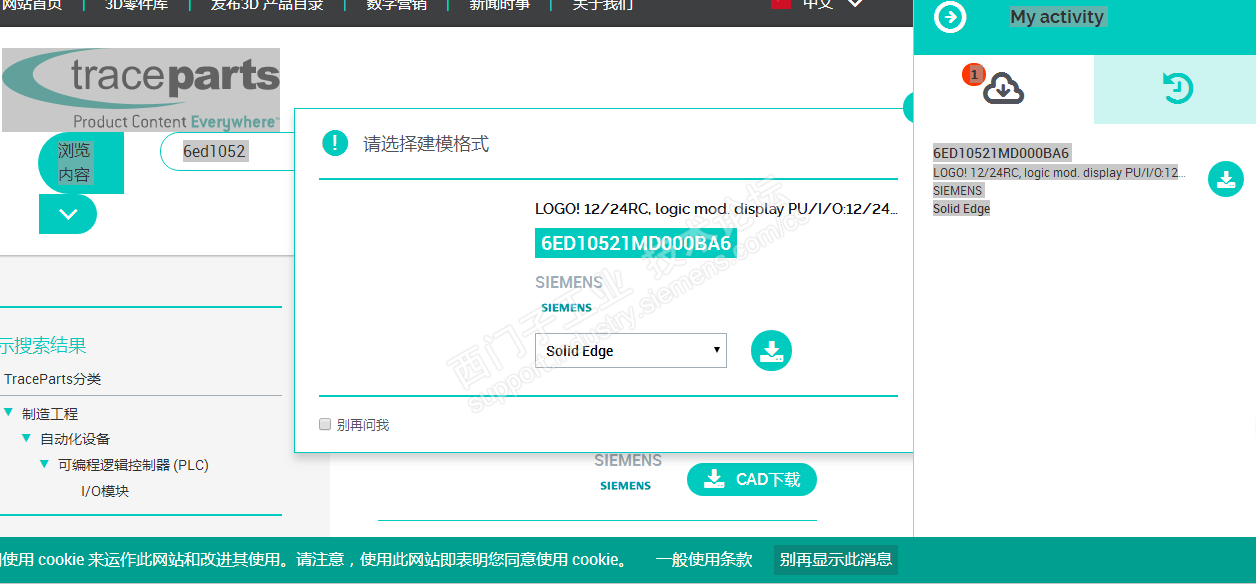Open the Solid Edge format dropdown
1256x587 pixels.
coord(631,351)
